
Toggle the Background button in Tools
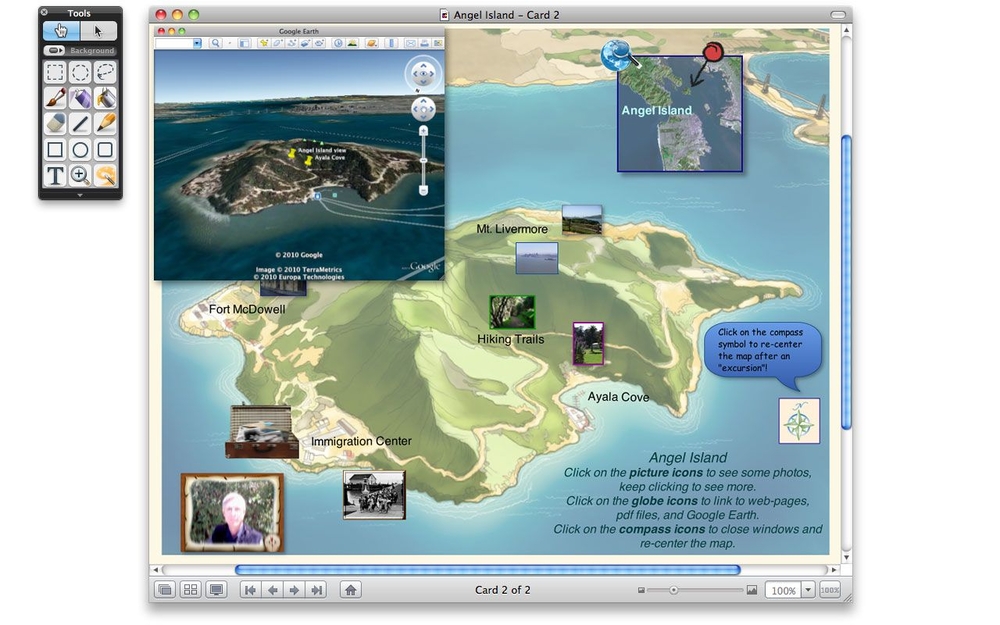click(x=80, y=50)
